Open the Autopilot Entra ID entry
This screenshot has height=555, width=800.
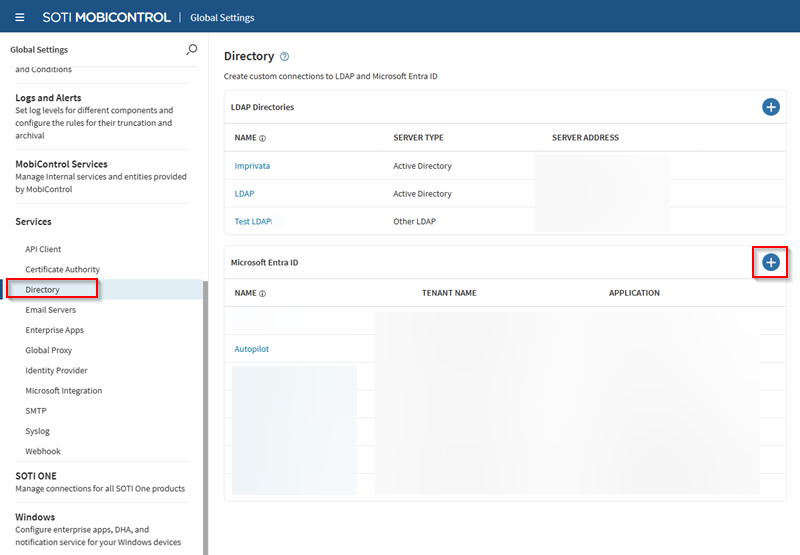tap(252, 349)
